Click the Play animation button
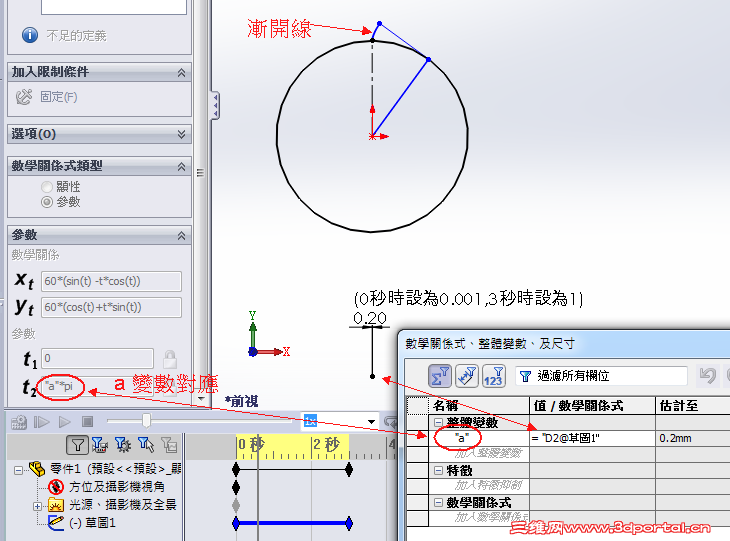 [65, 422]
